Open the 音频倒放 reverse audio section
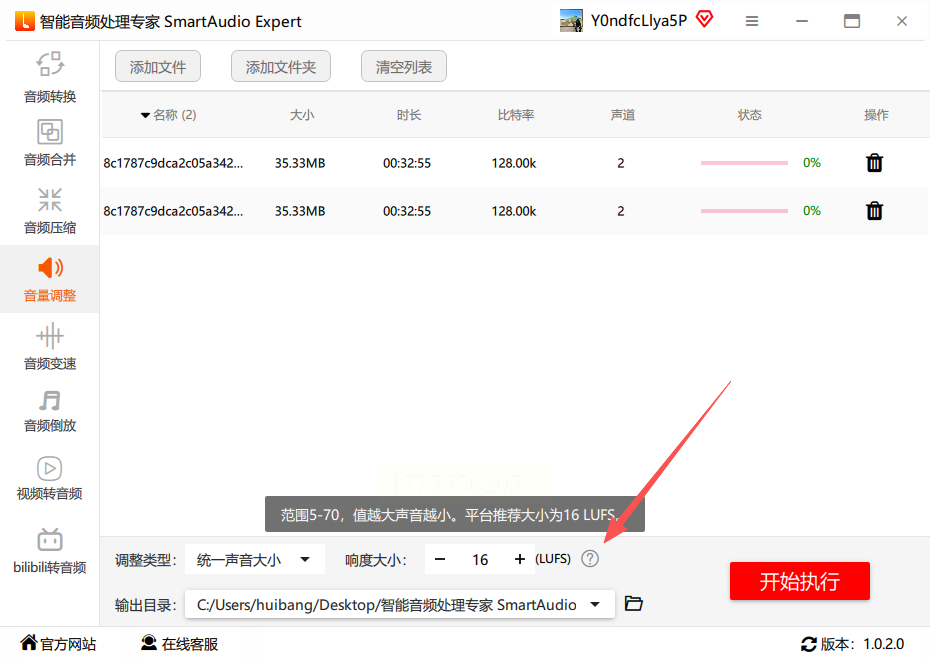Image resolution: width=930 pixels, height=660 pixels. 50,411
